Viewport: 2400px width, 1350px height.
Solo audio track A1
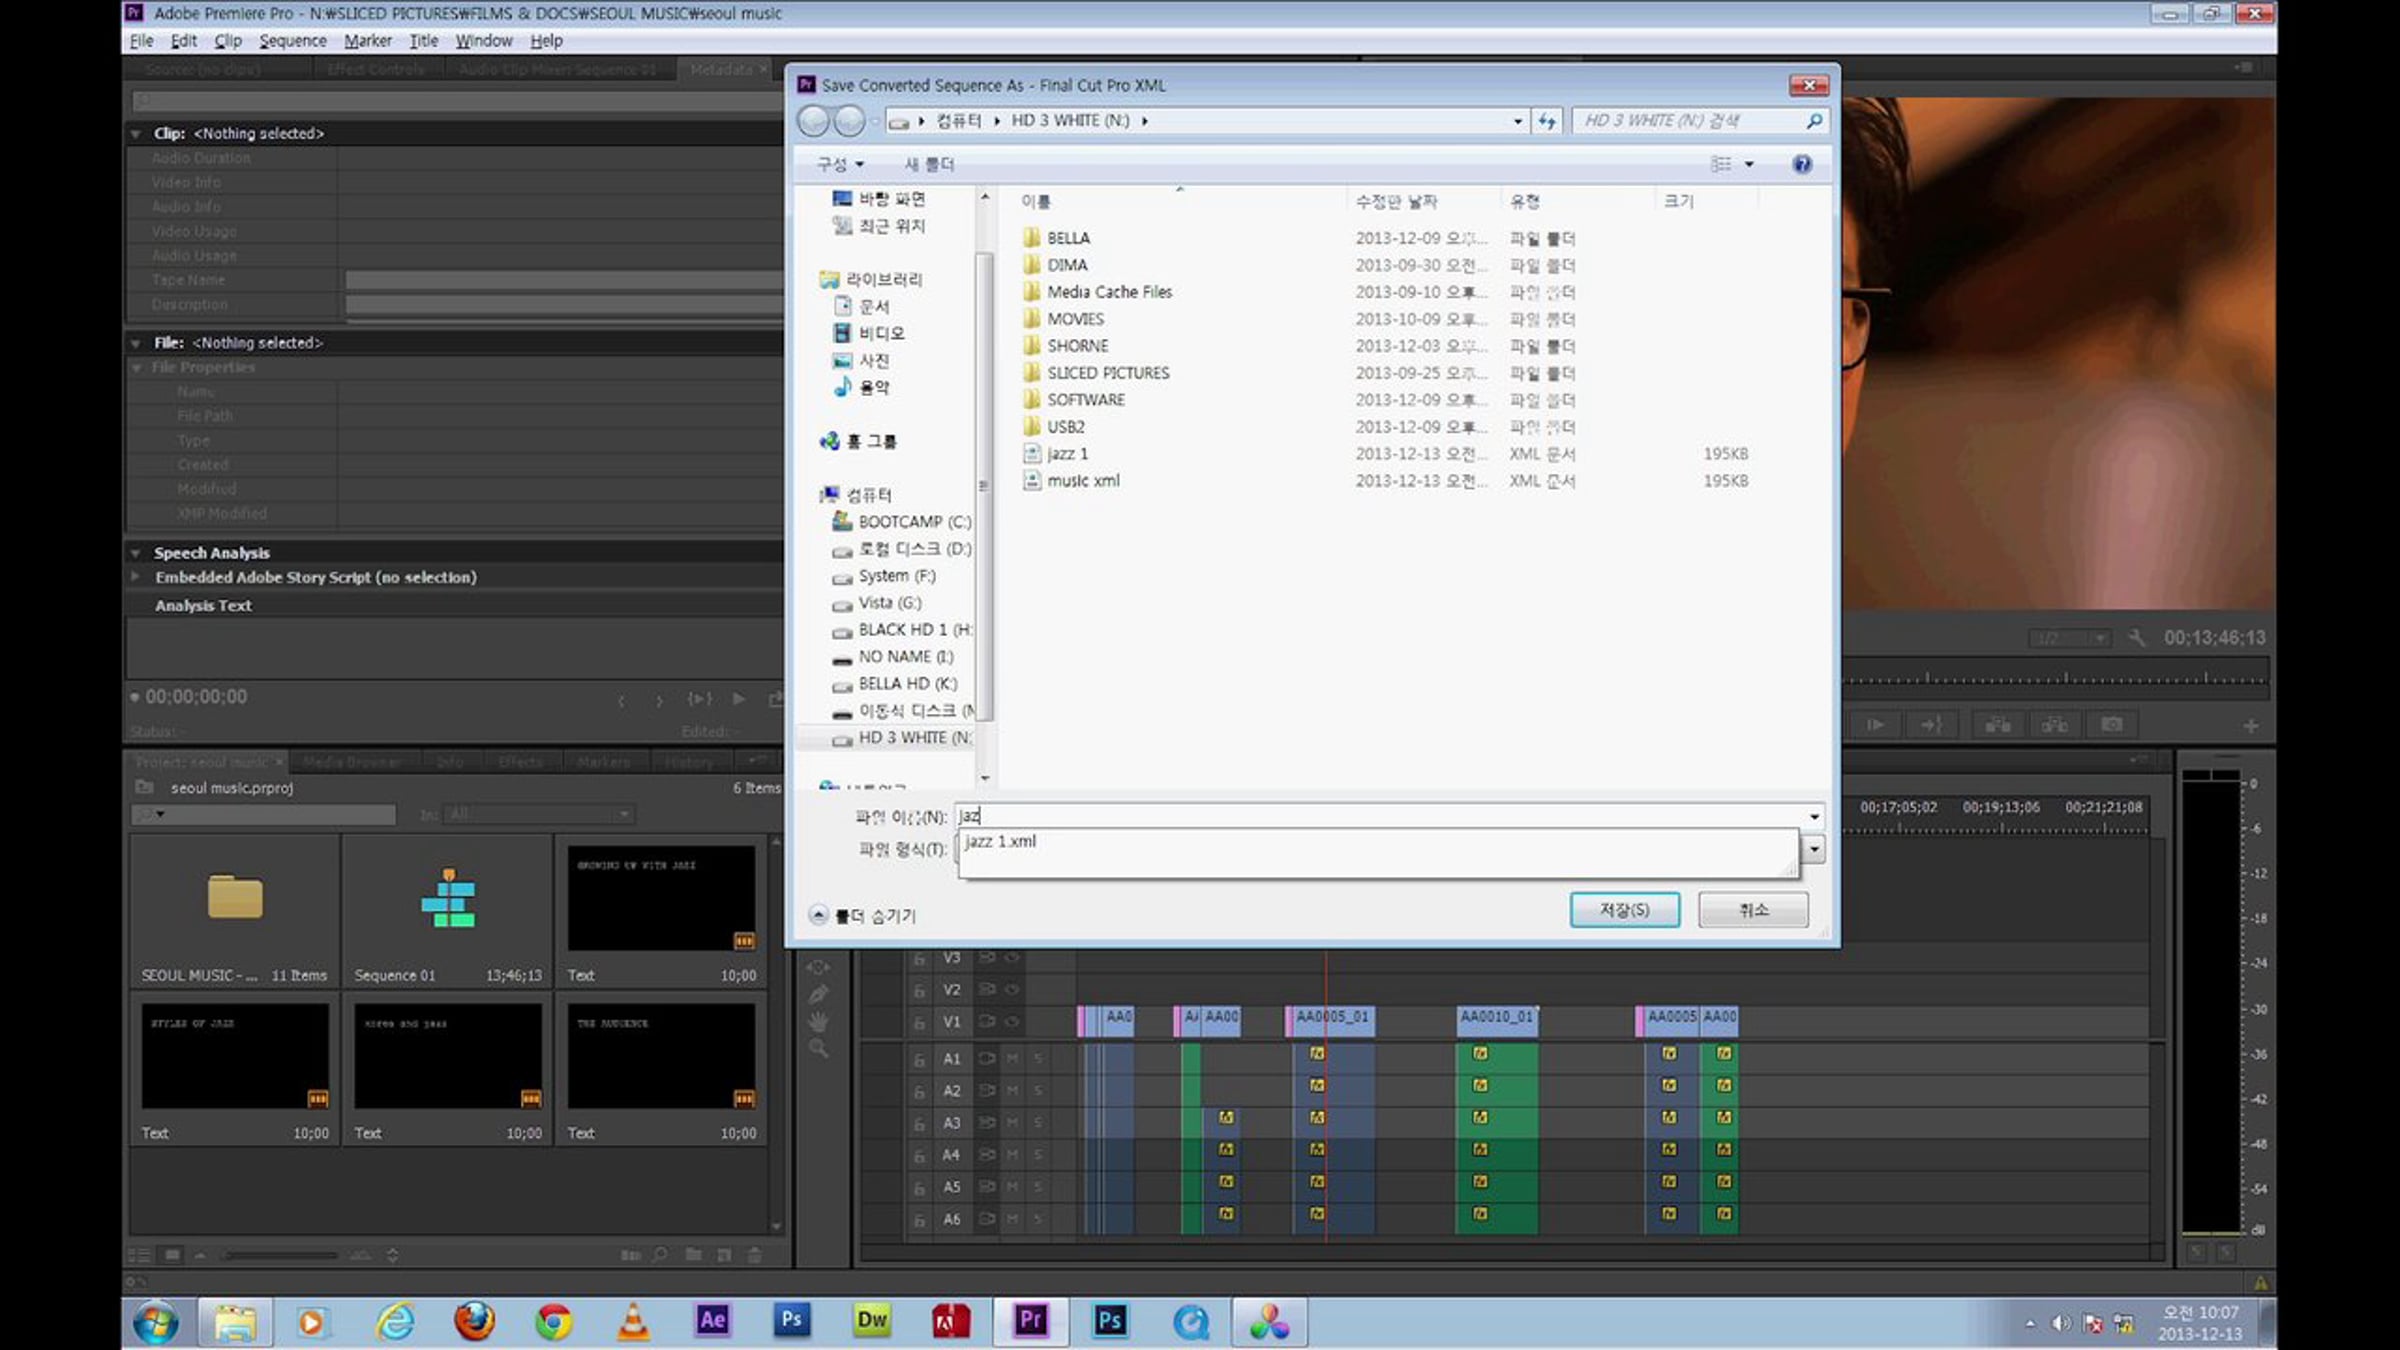point(1038,1058)
